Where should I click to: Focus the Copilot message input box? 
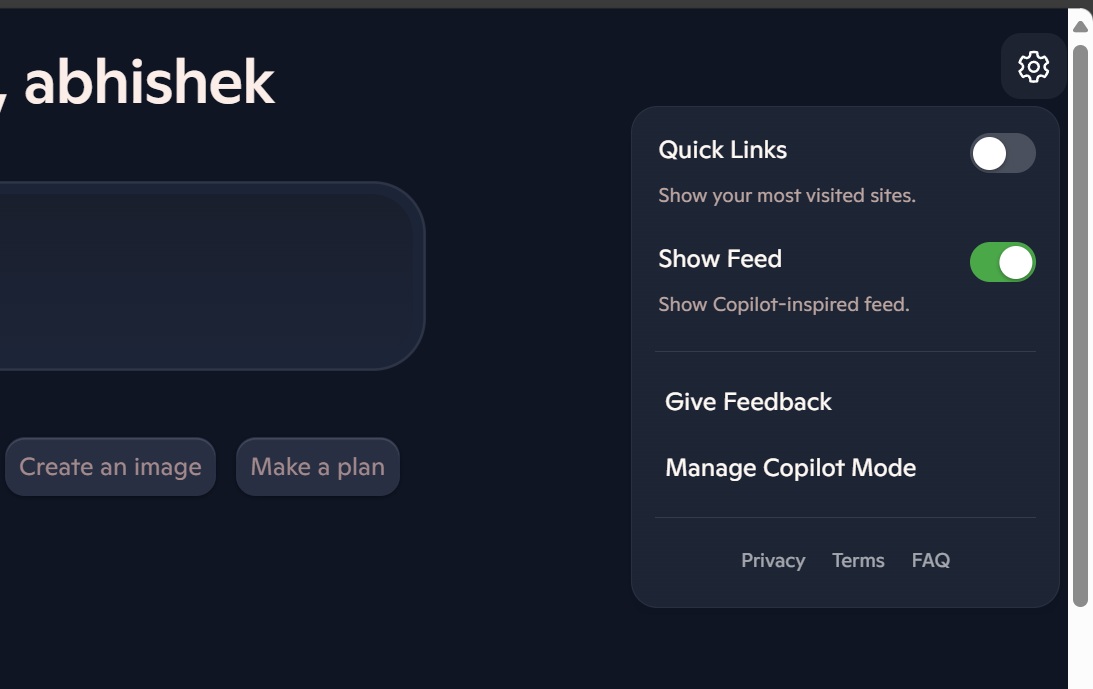click(x=200, y=276)
